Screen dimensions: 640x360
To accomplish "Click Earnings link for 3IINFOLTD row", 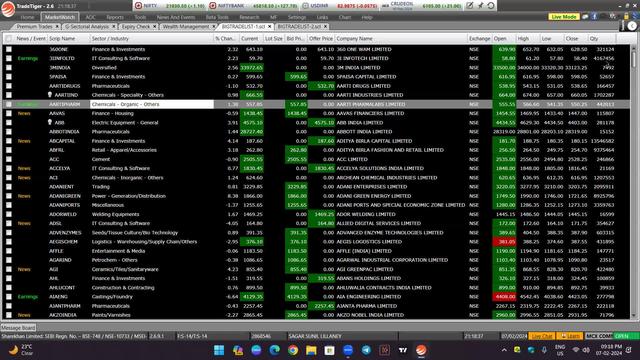I will point(28,58).
